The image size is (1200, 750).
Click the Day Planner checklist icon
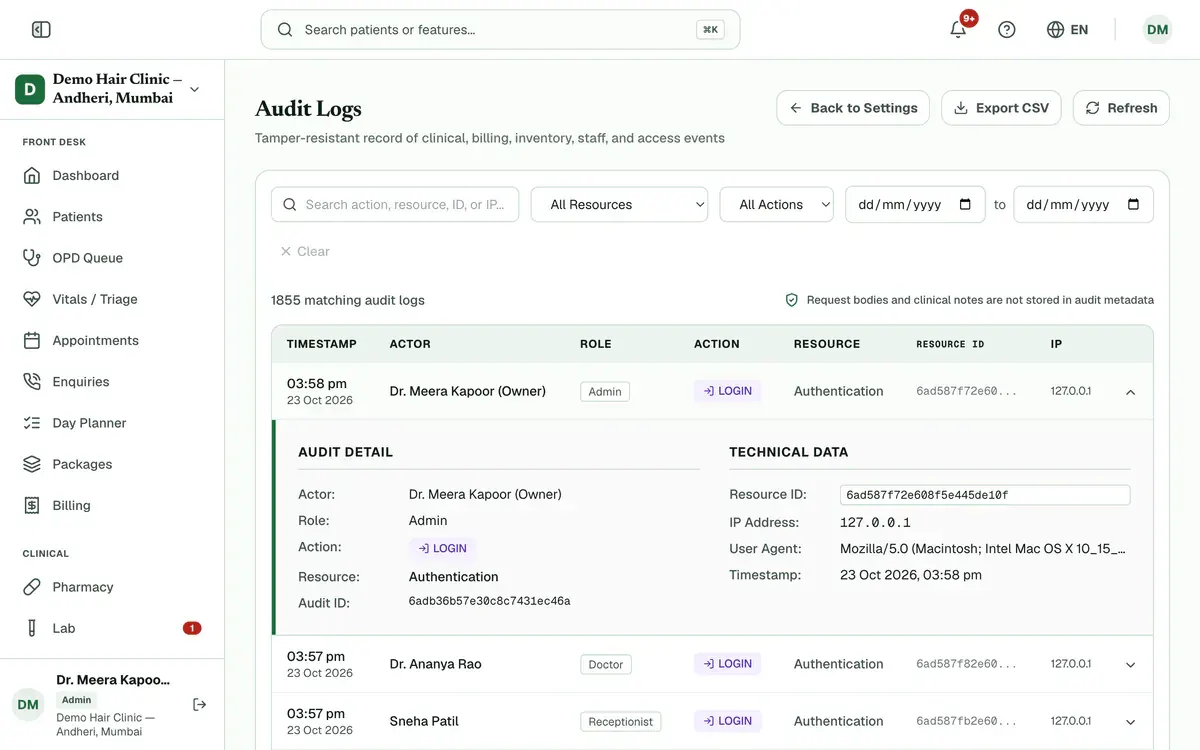click(x=32, y=423)
